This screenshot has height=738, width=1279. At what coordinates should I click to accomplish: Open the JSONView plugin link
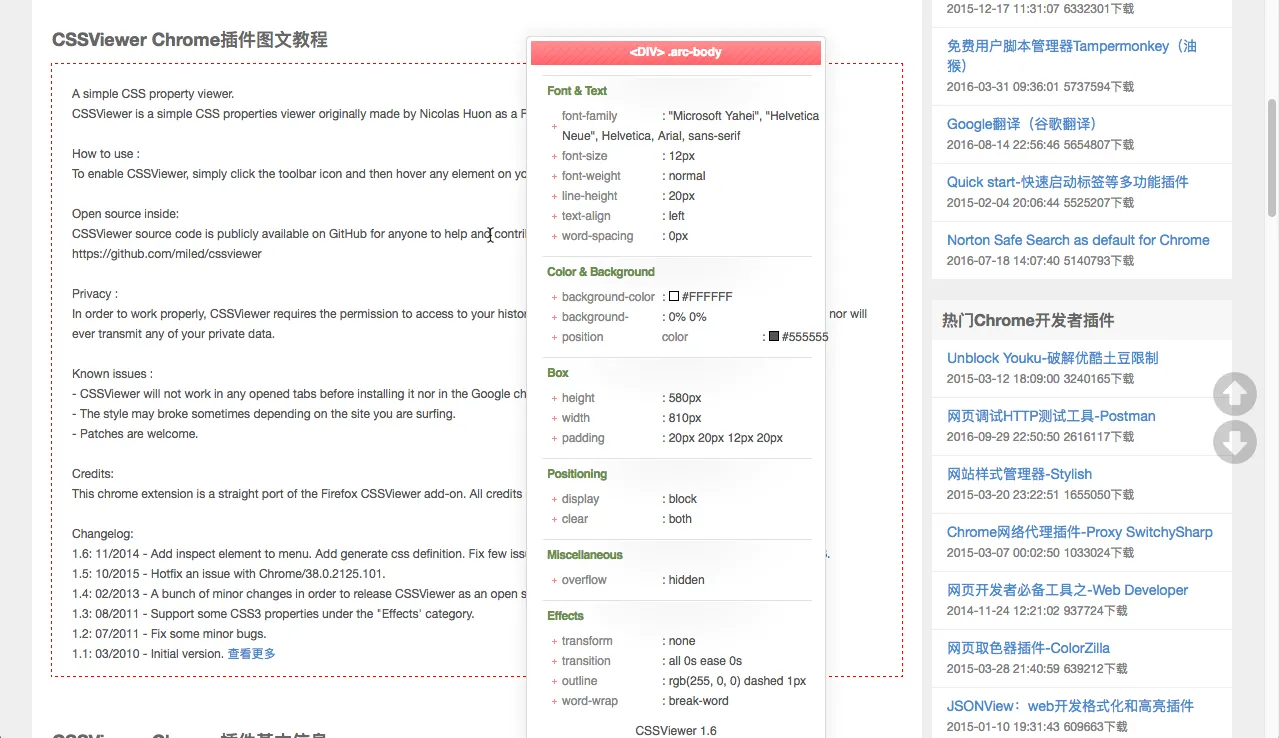coord(1070,706)
